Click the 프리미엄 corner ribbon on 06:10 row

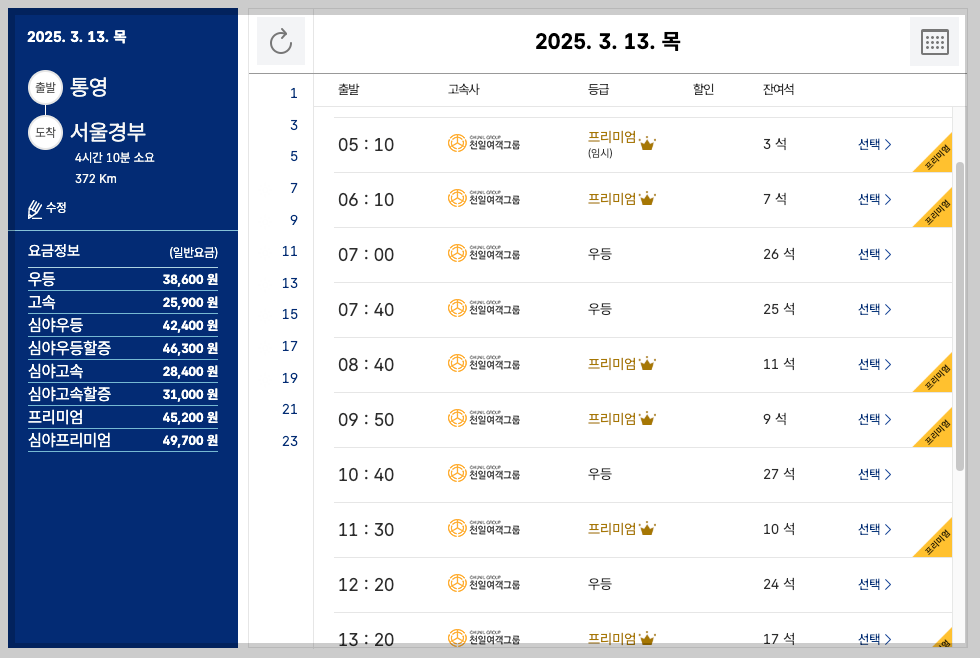point(938,211)
